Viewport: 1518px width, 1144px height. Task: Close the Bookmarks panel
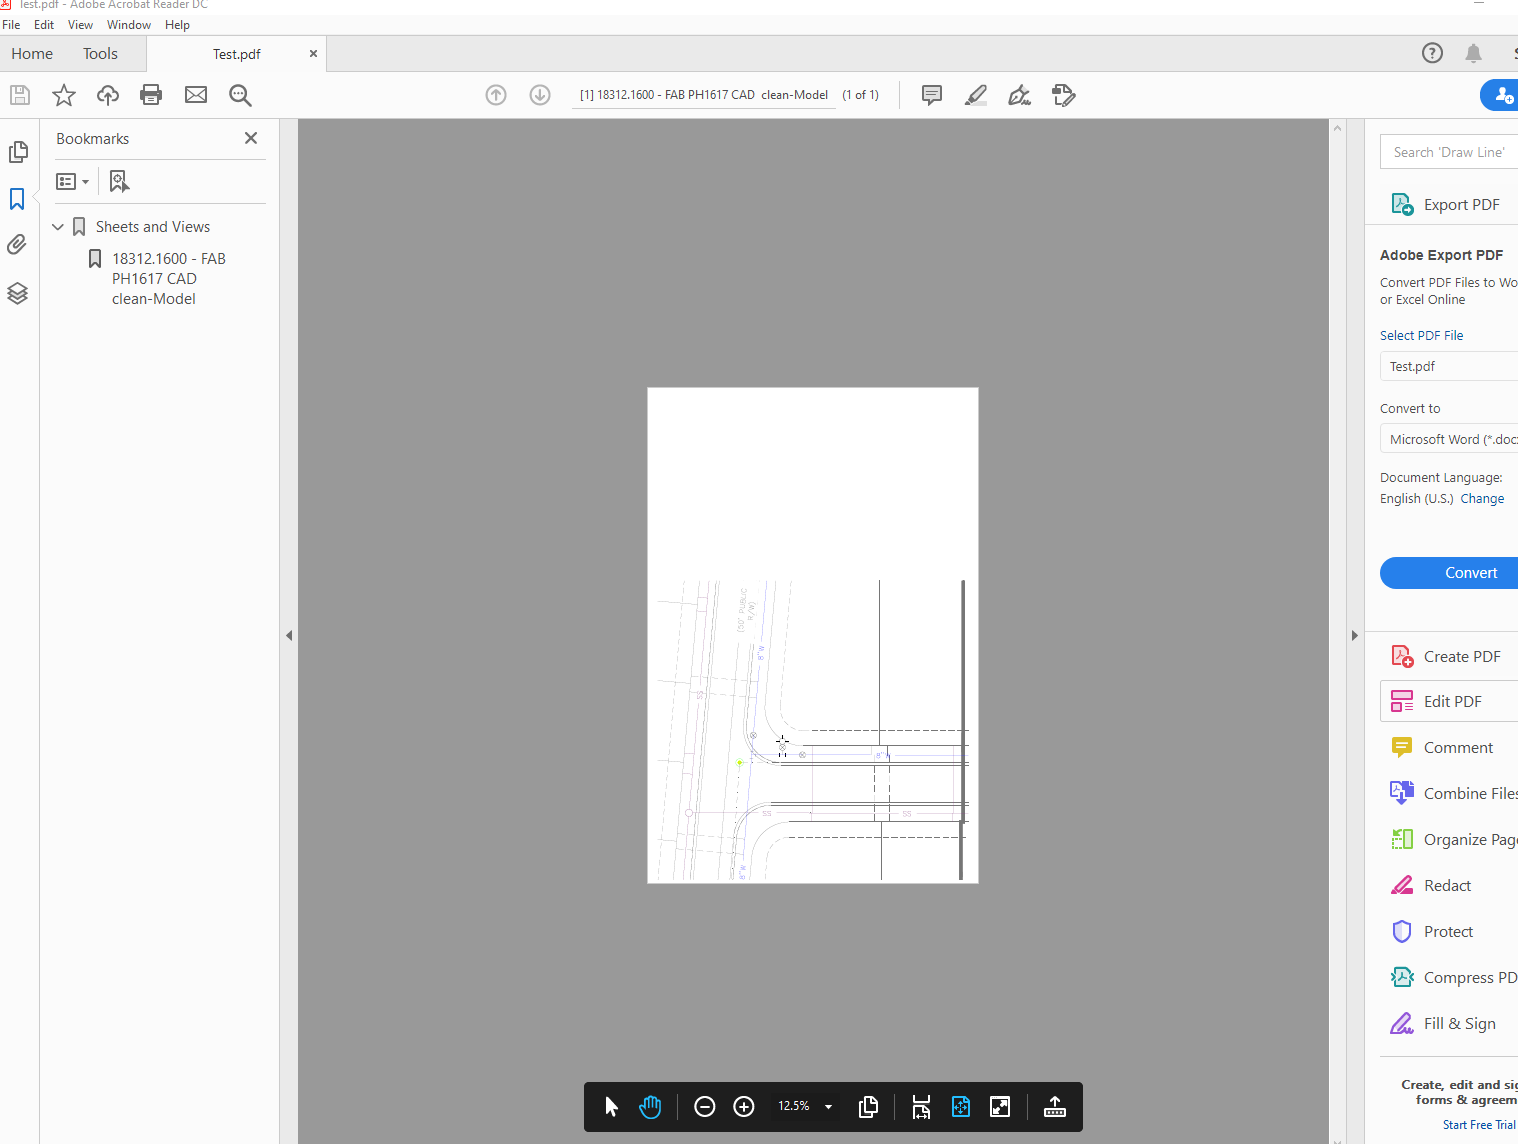(251, 138)
